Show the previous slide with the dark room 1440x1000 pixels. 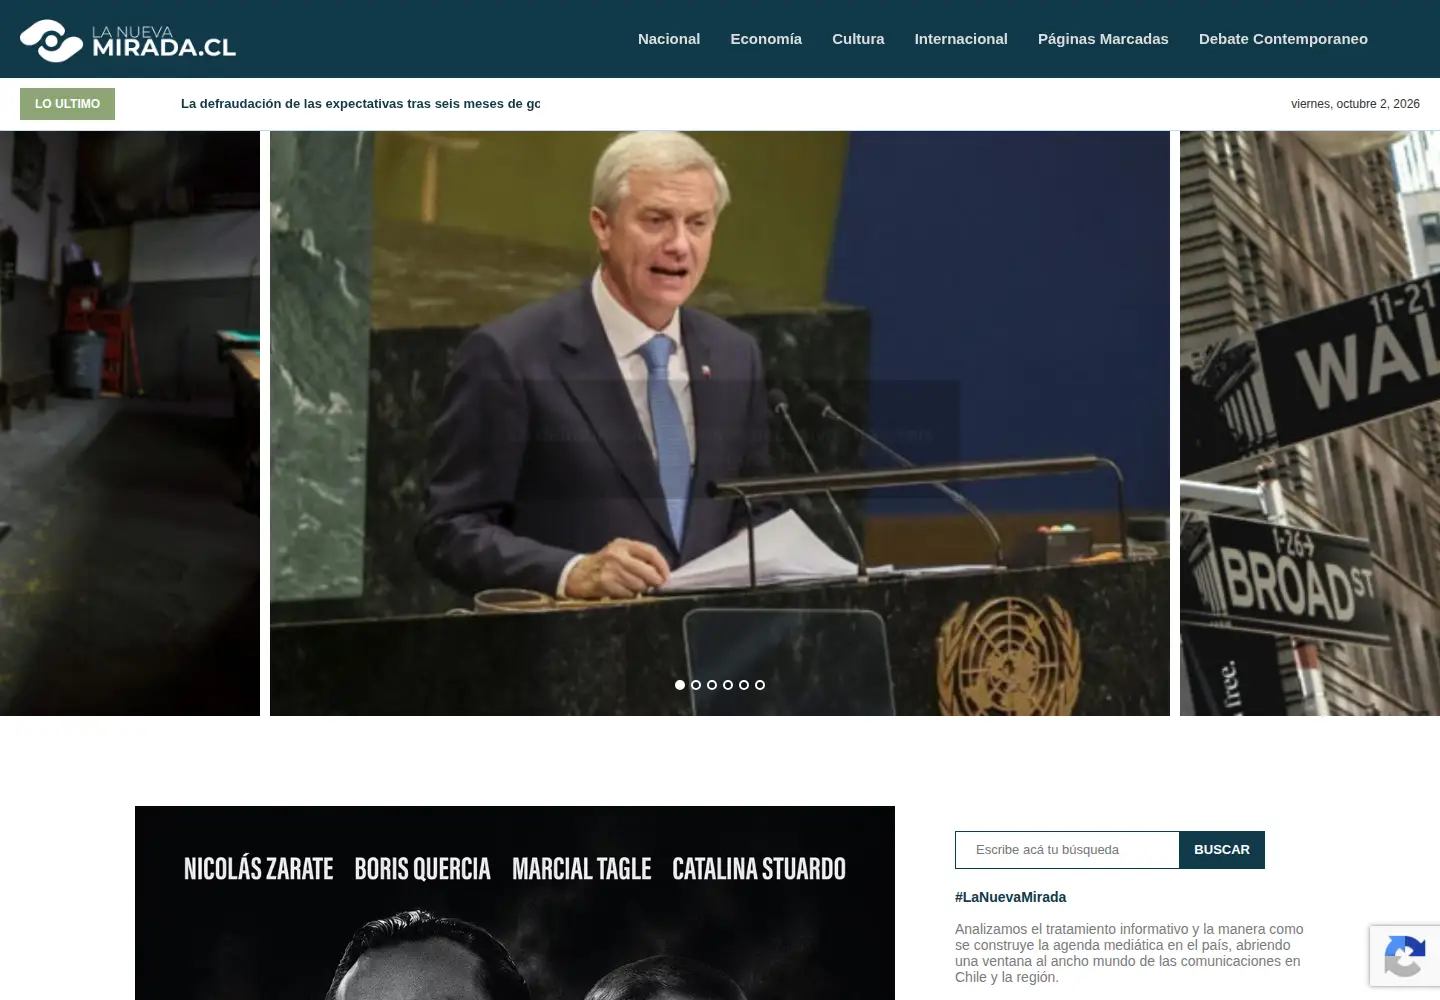pyautogui.click(x=130, y=423)
